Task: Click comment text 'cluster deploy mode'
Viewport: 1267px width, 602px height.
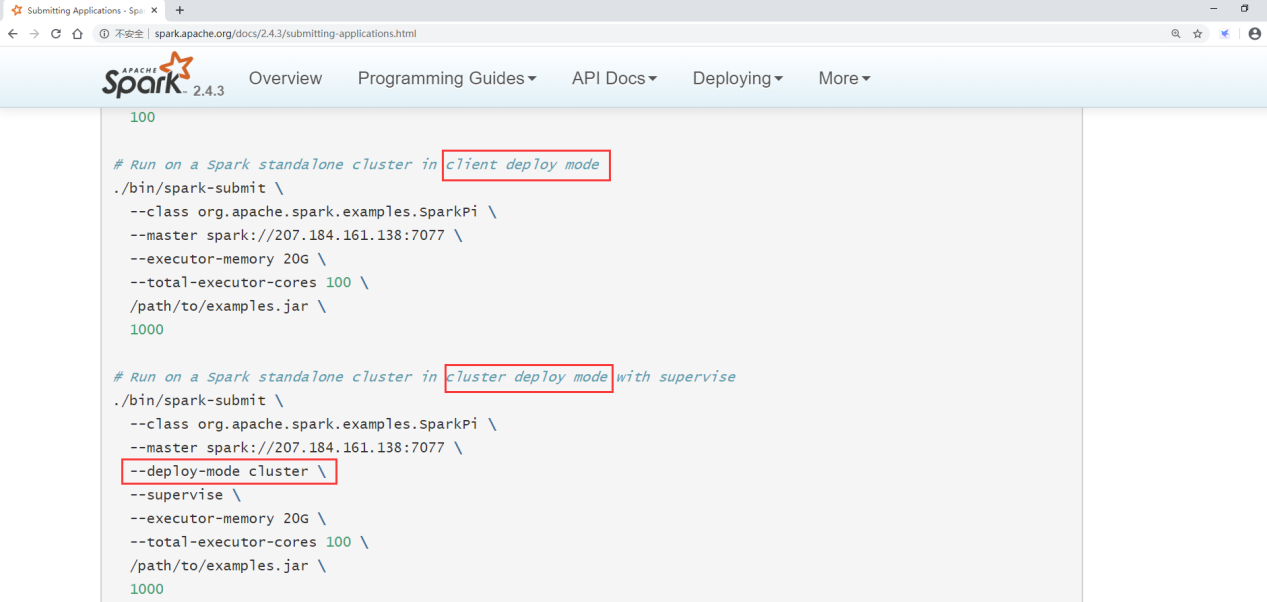Action: point(527,377)
